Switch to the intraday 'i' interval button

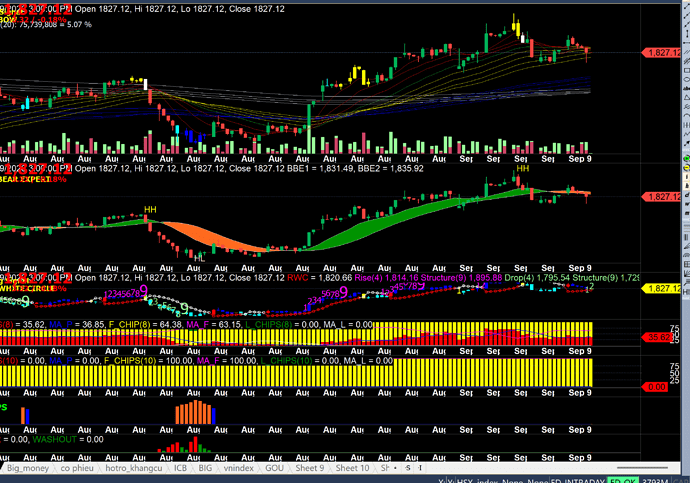pyautogui.click(x=686, y=177)
